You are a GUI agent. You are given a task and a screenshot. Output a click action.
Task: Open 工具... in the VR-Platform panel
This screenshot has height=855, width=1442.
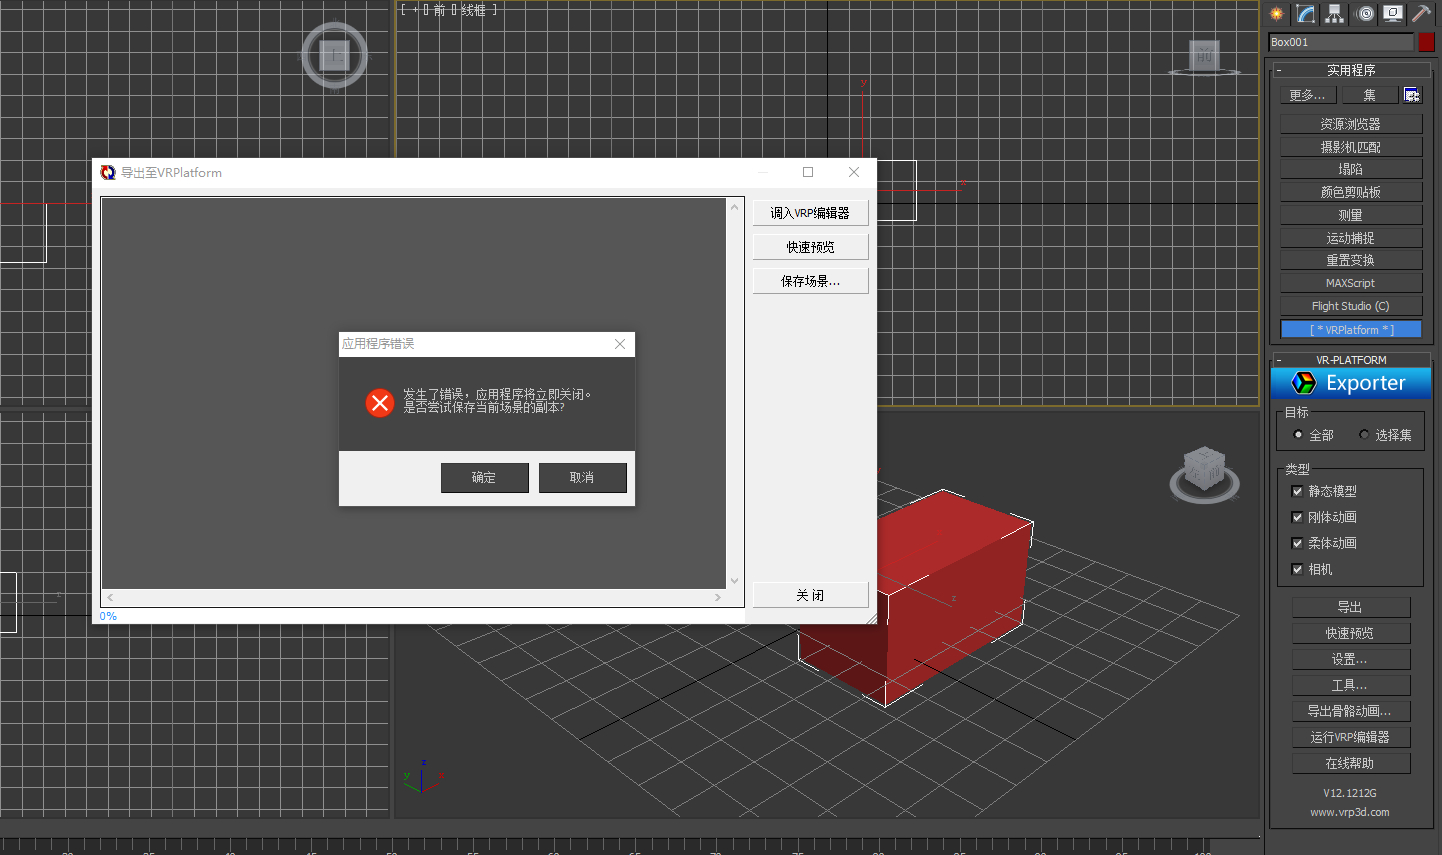(1351, 685)
